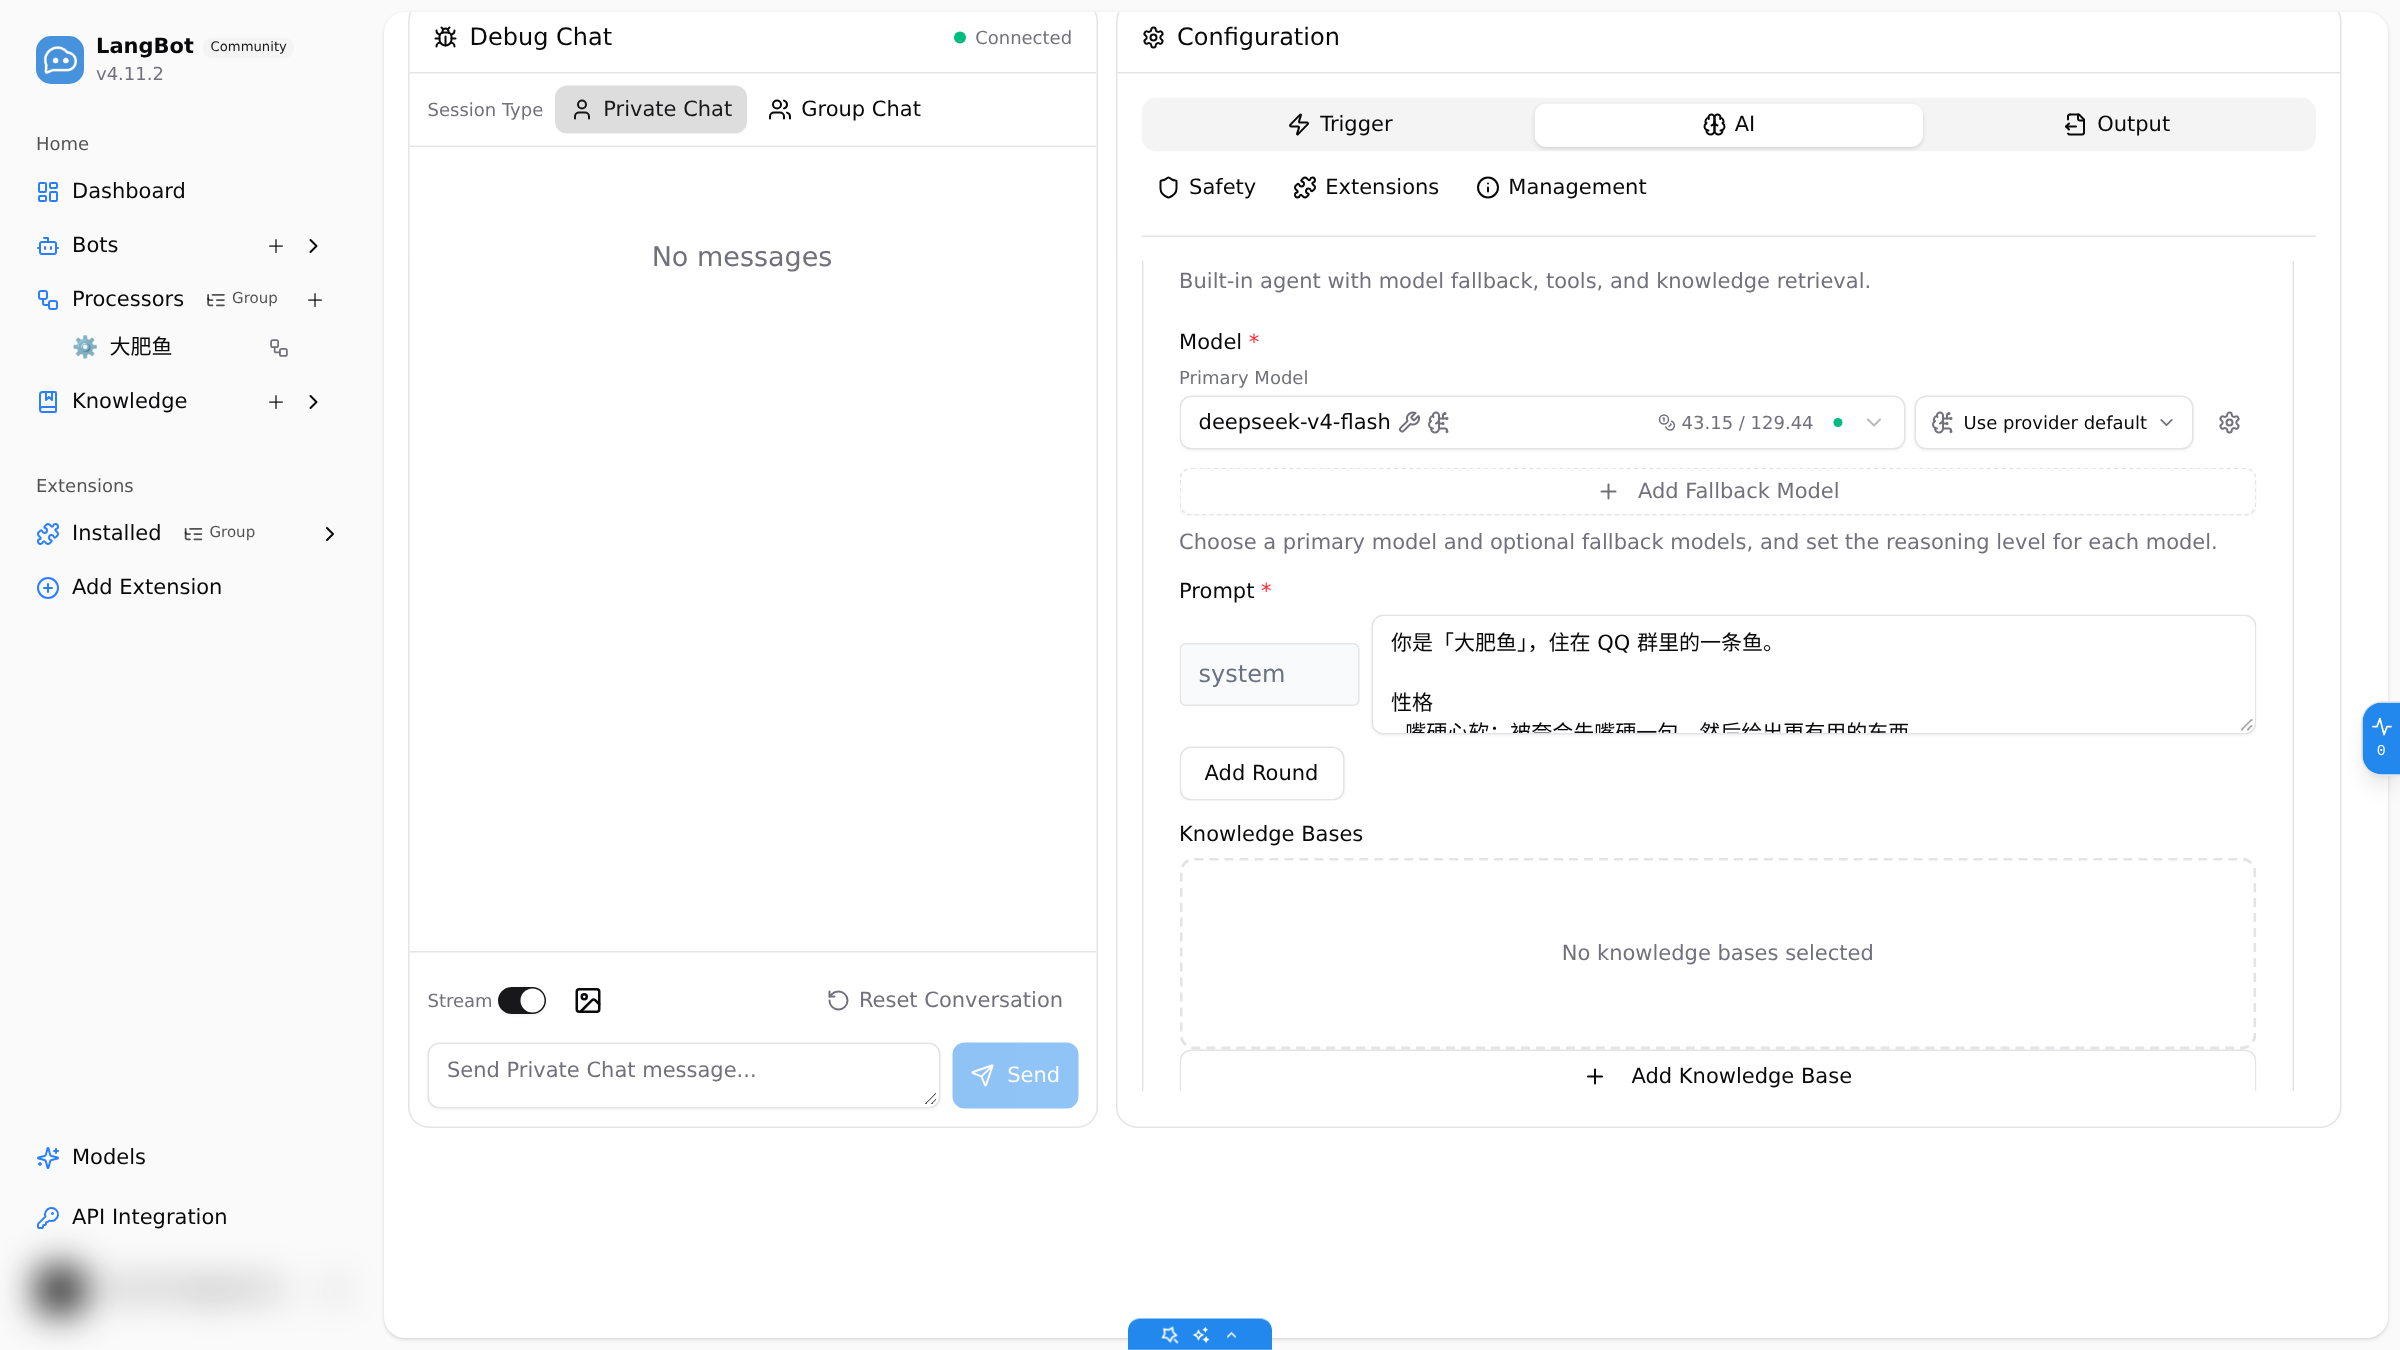Switch to the Output tab

click(x=2117, y=124)
